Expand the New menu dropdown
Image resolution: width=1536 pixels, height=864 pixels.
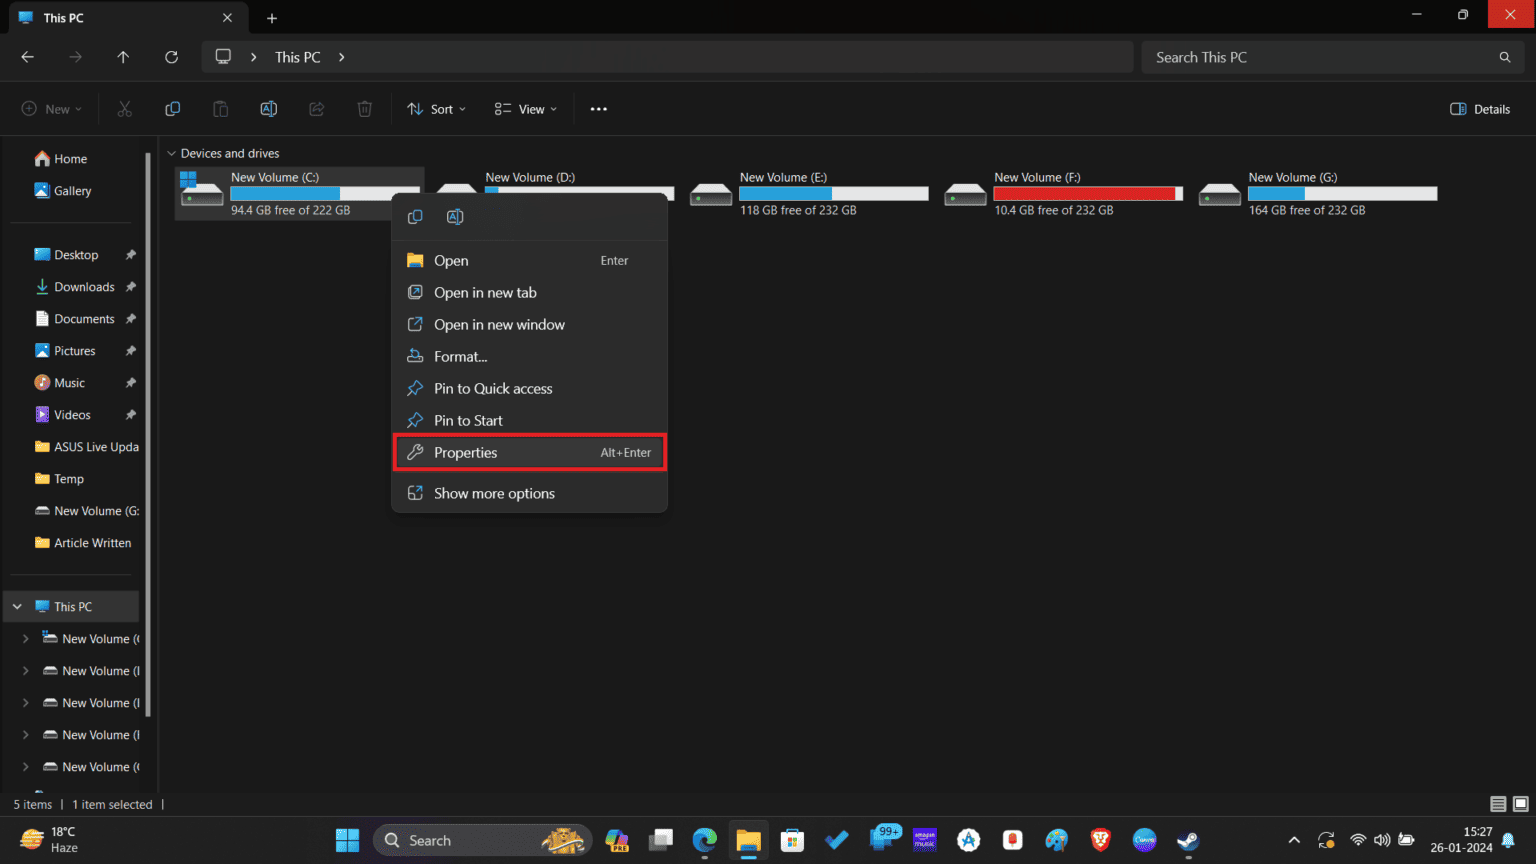(51, 108)
